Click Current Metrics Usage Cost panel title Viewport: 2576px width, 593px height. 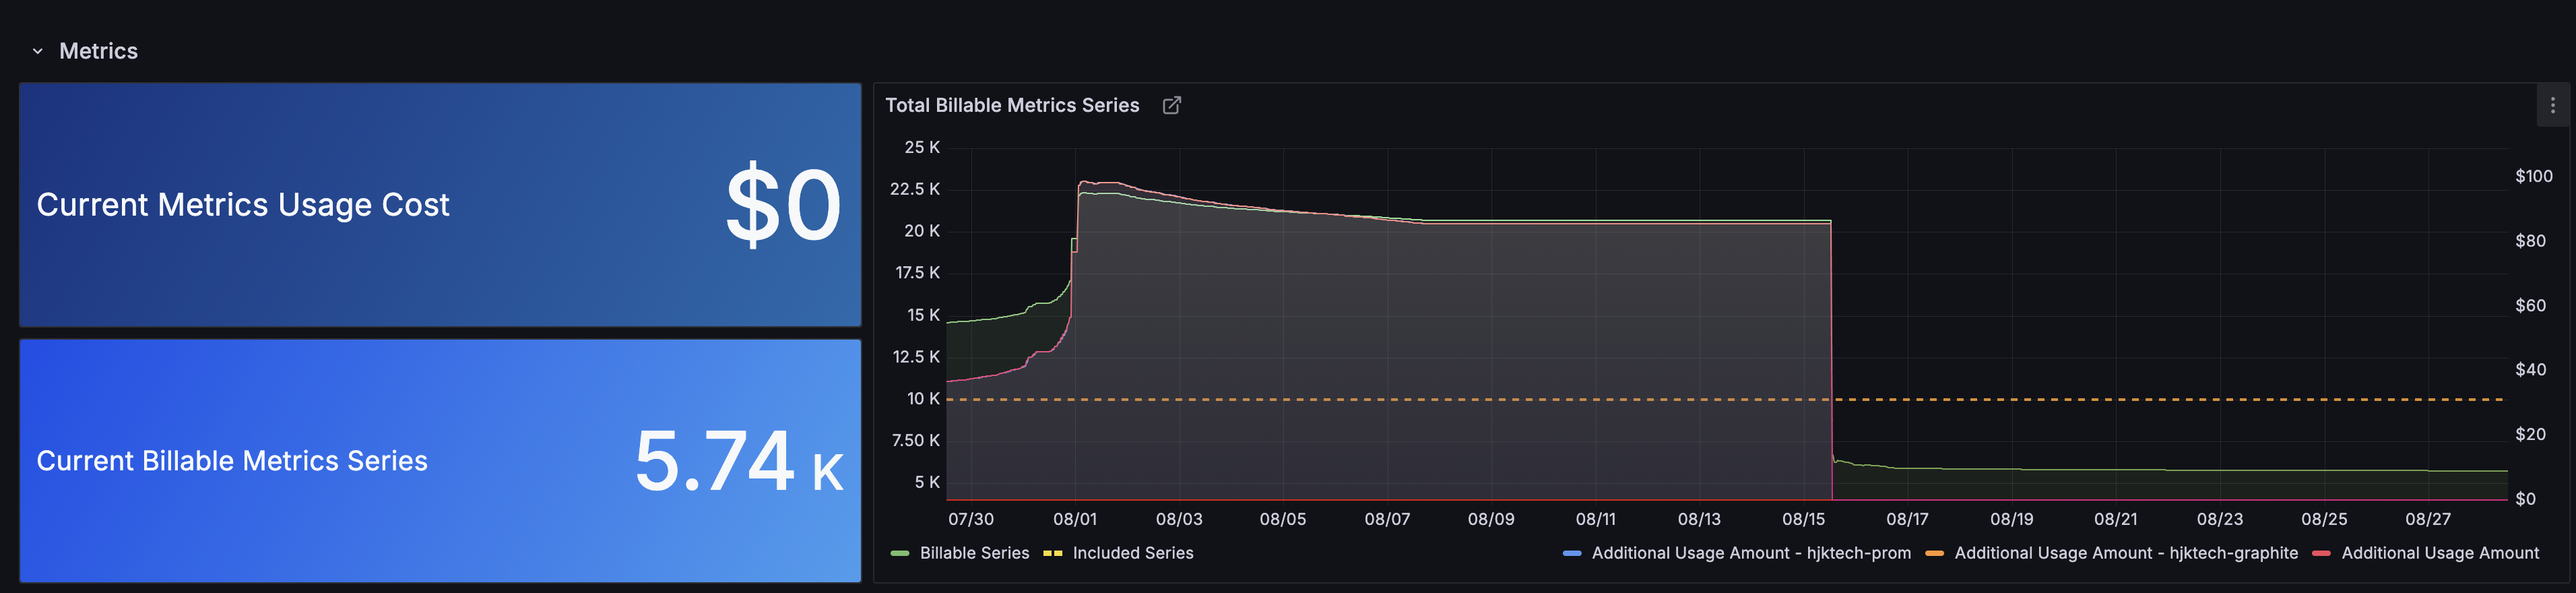pyautogui.click(x=243, y=205)
